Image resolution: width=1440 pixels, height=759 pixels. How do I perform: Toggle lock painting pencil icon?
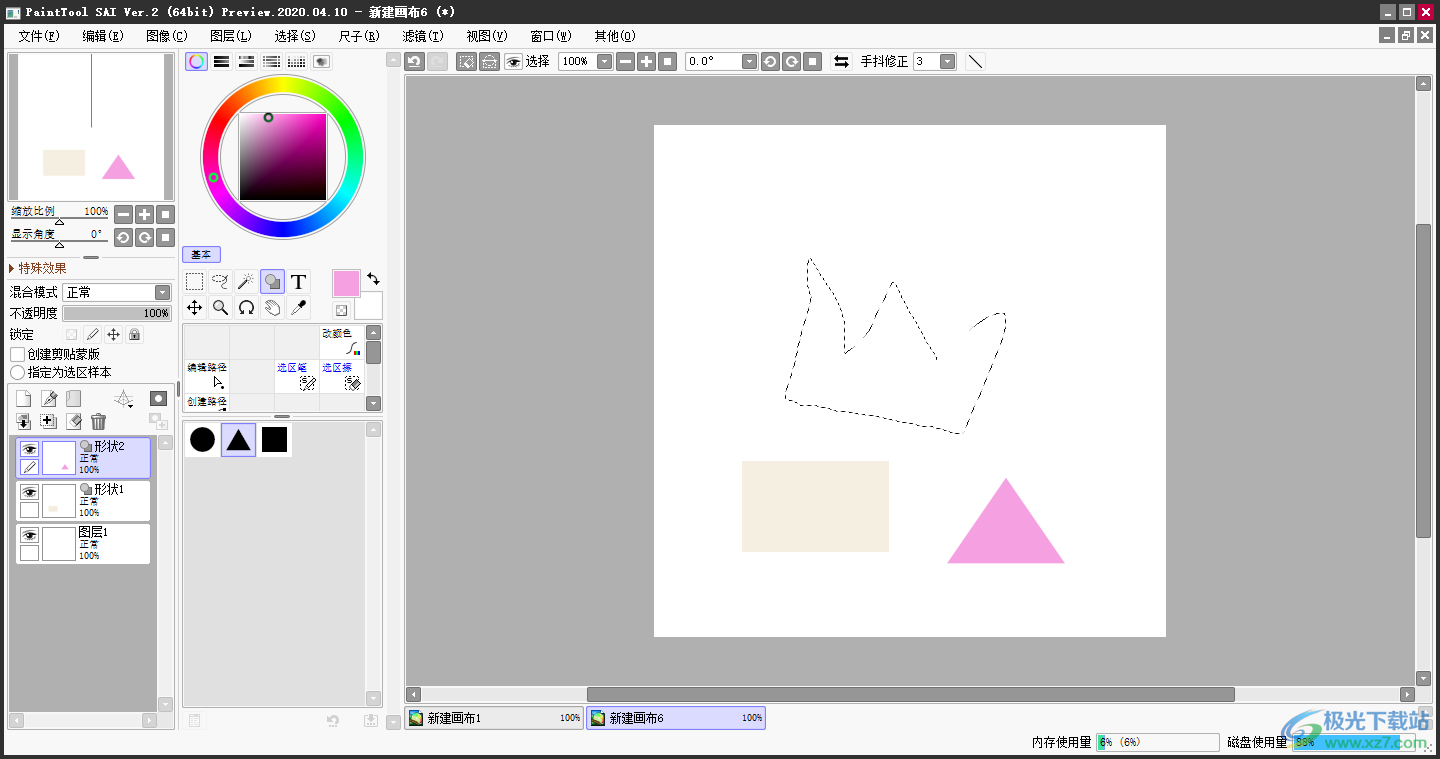pos(92,334)
